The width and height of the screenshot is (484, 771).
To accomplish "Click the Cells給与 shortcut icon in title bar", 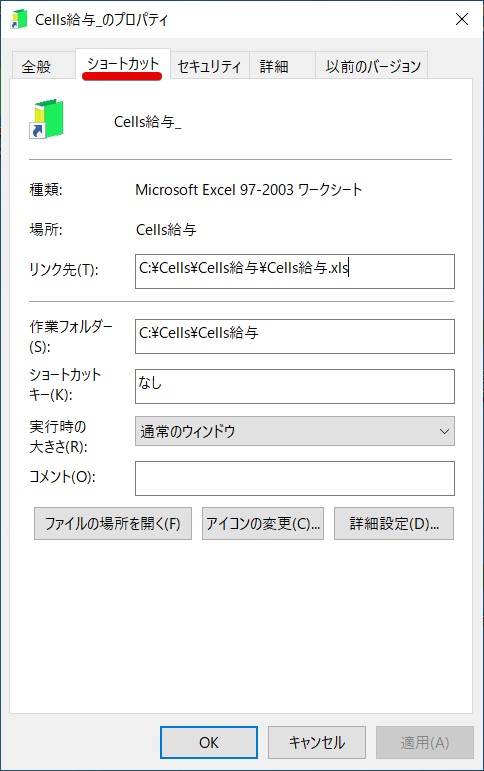I will coord(19,19).
